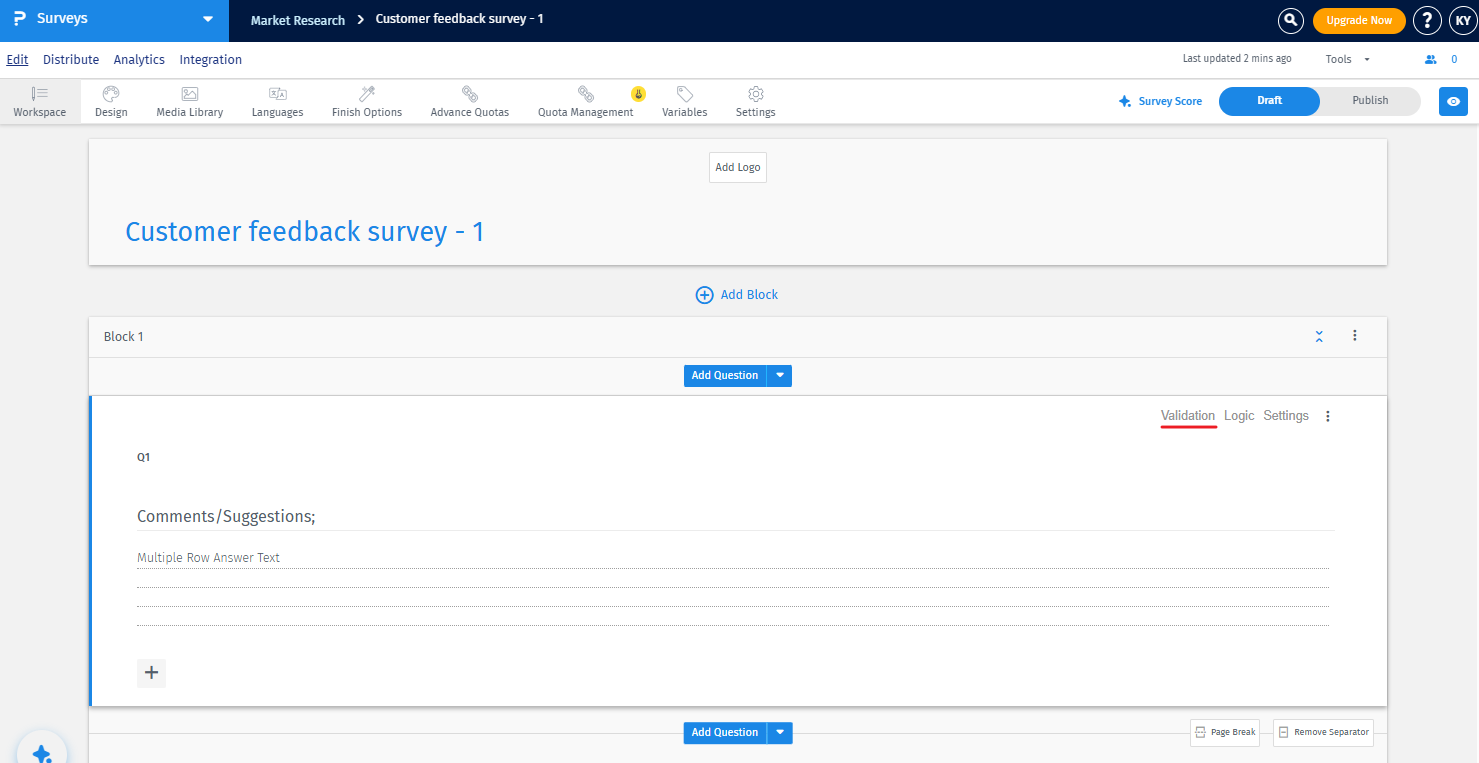Open Advance Quotas
The height and width of the screenshot is (763, 1479).
[470, 101]
